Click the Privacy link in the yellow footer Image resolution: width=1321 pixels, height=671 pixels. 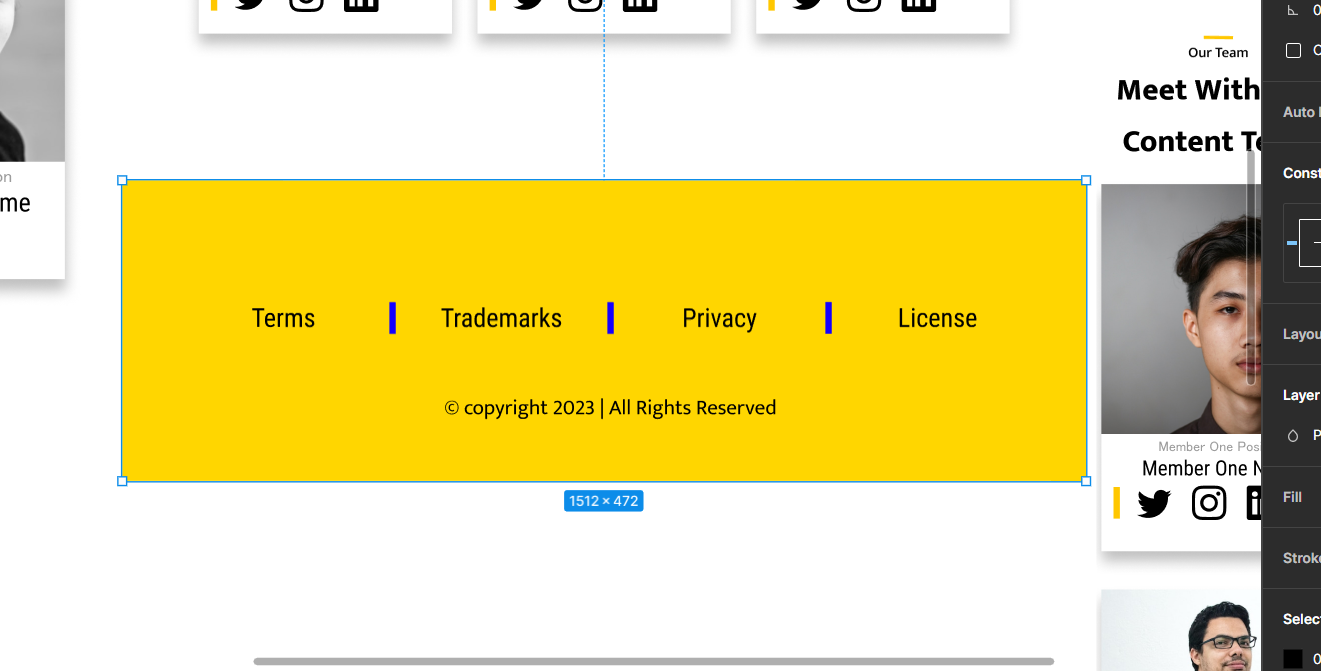[x=719, y=318]
